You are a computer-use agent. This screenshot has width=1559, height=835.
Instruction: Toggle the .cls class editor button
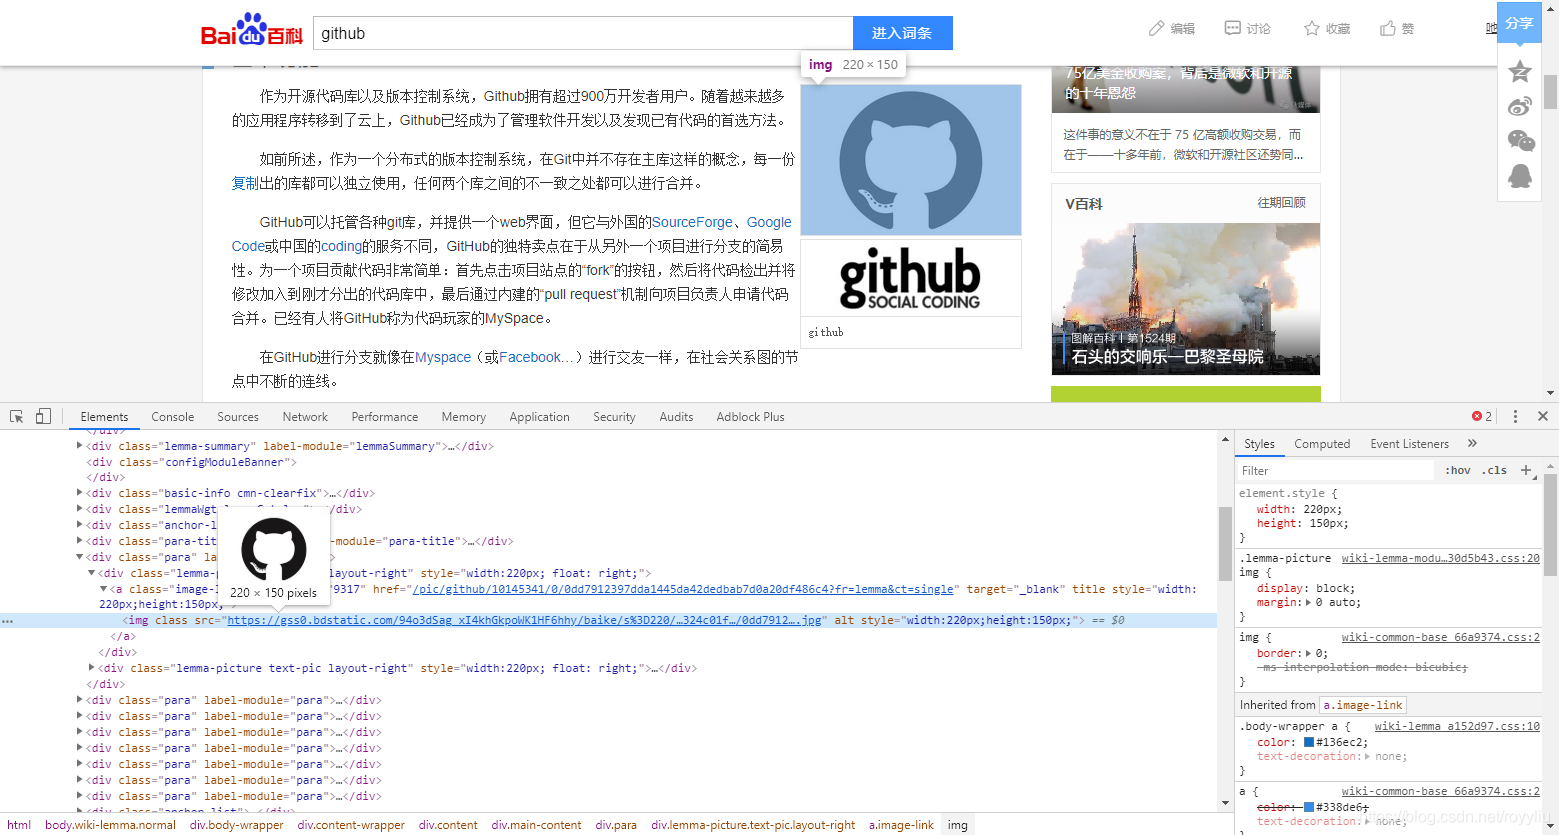coord(1495,470)
